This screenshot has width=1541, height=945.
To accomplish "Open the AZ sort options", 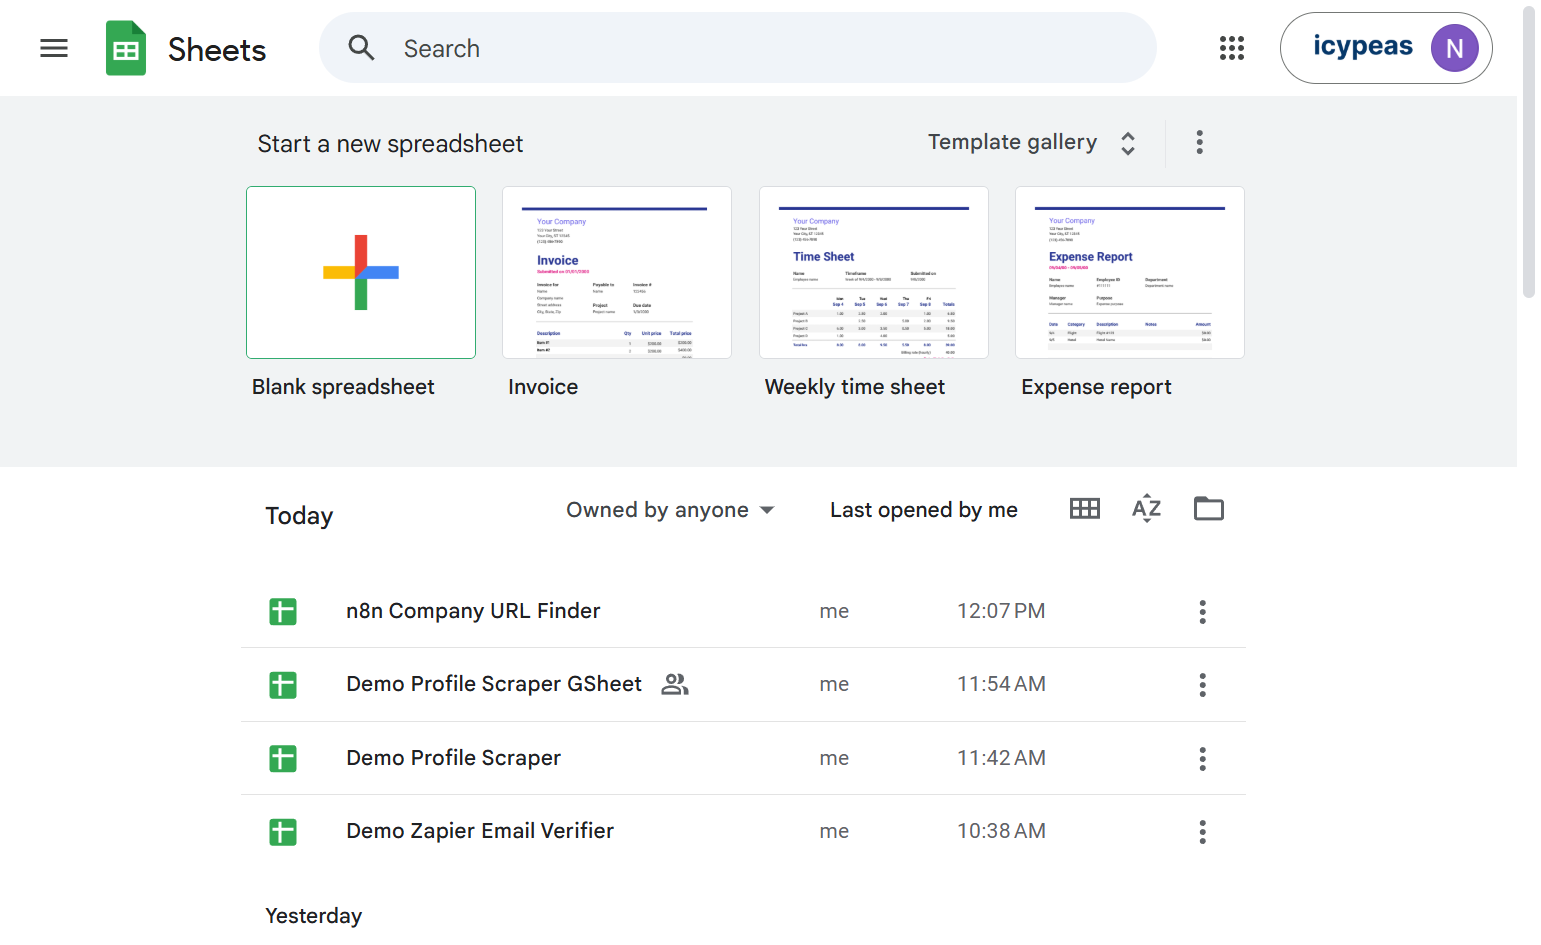I will [1147, 509].
